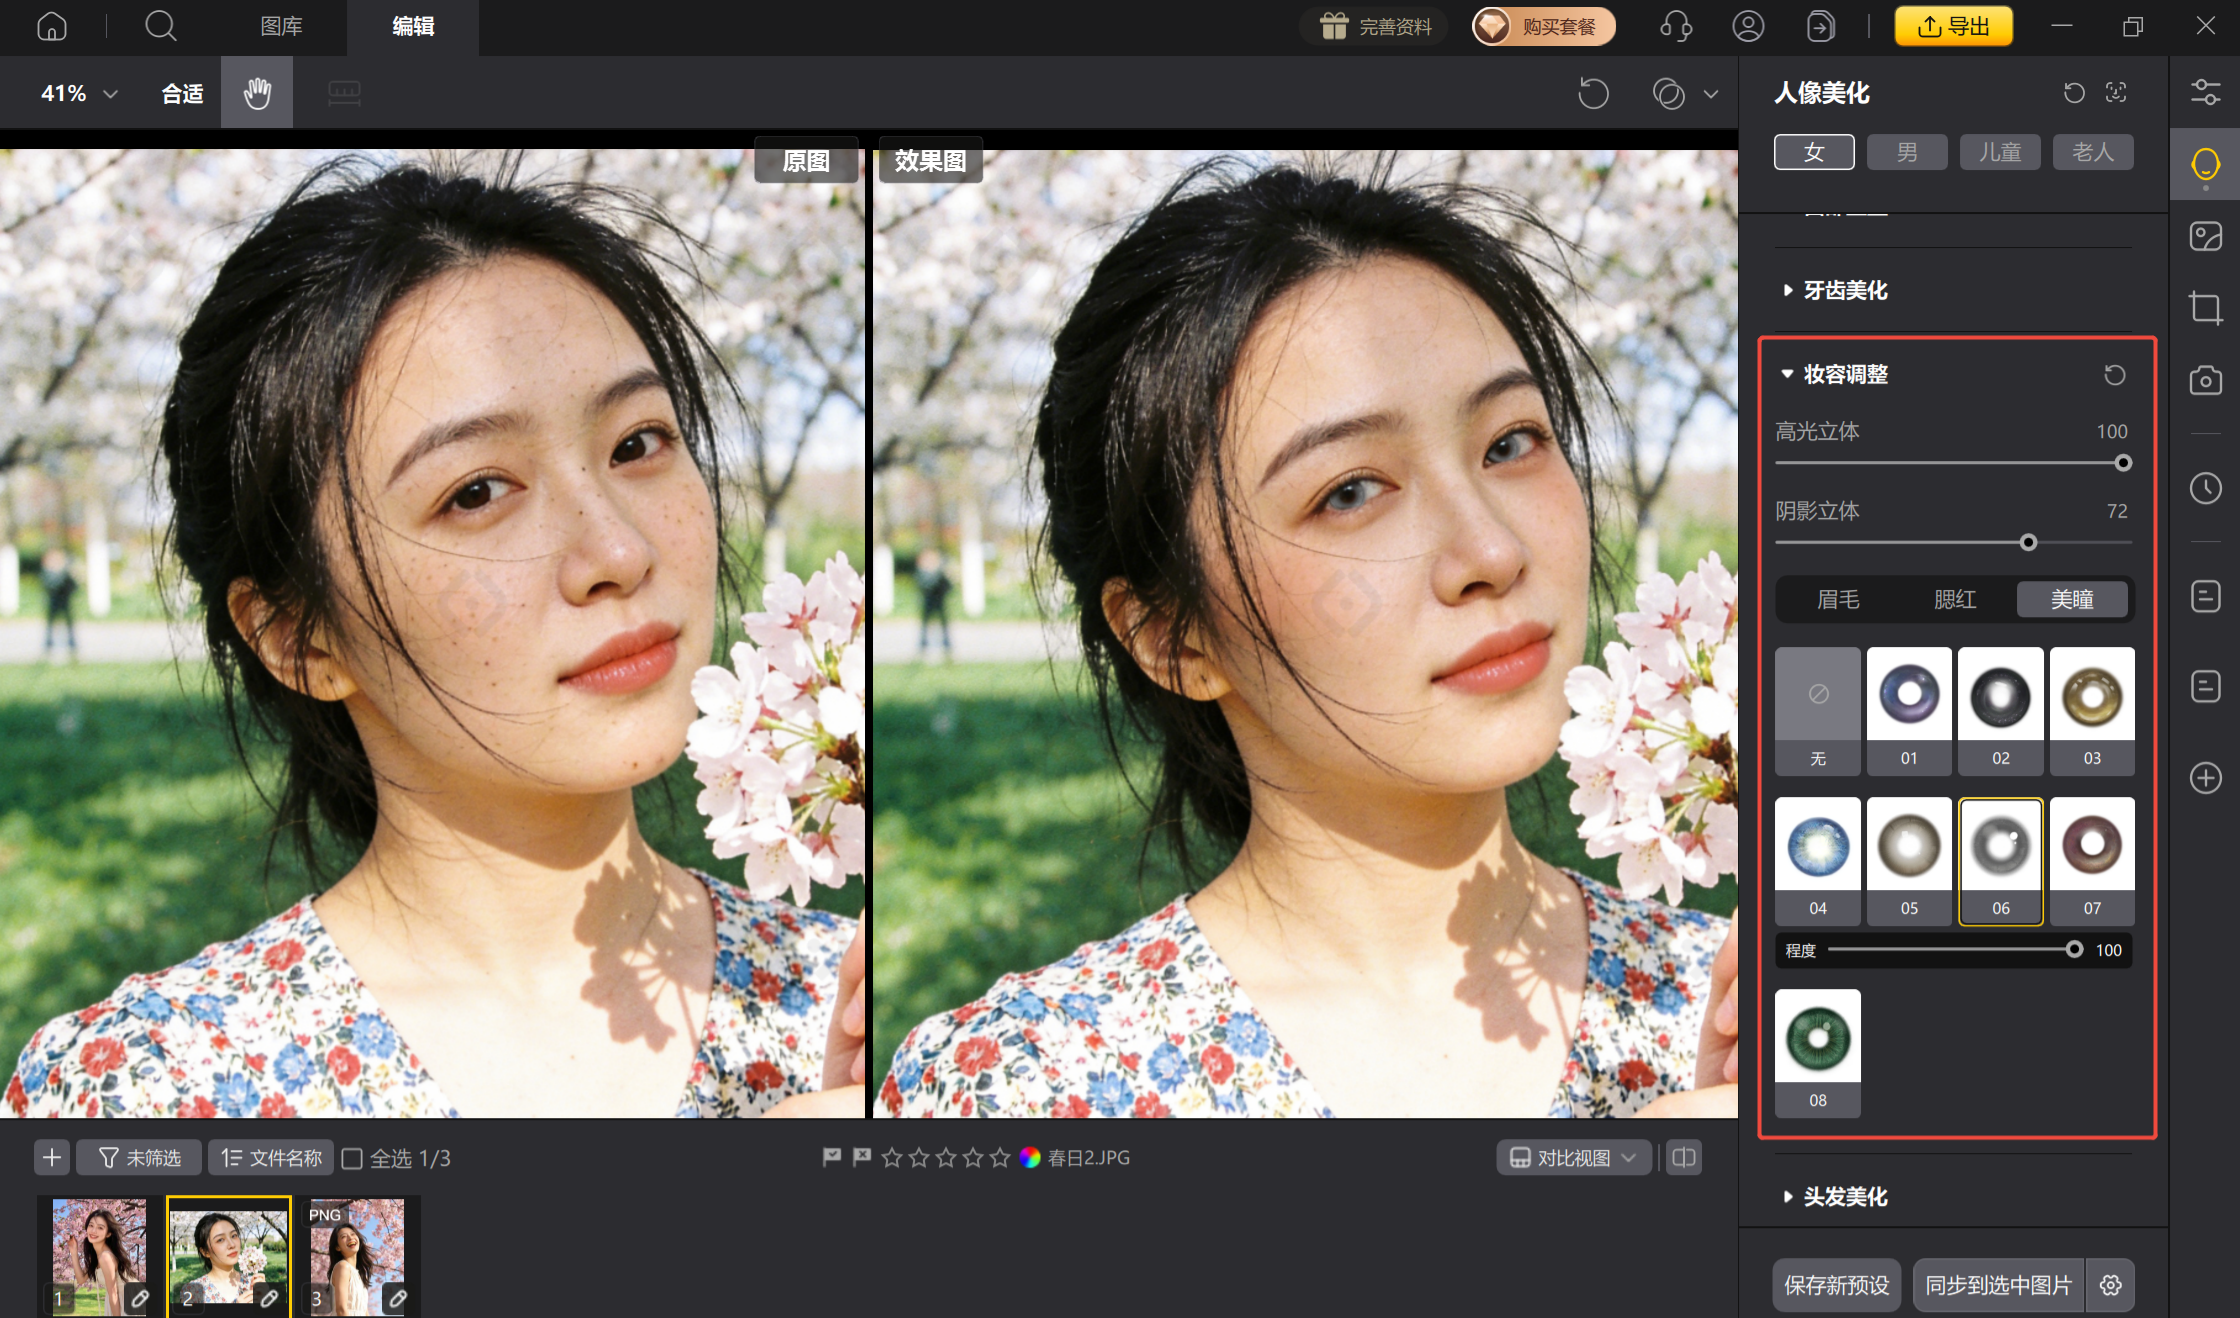Click the plus icon in right sidebar
The height and width of the screenshot is (1318, 2240).
[x=2205, y=778]
